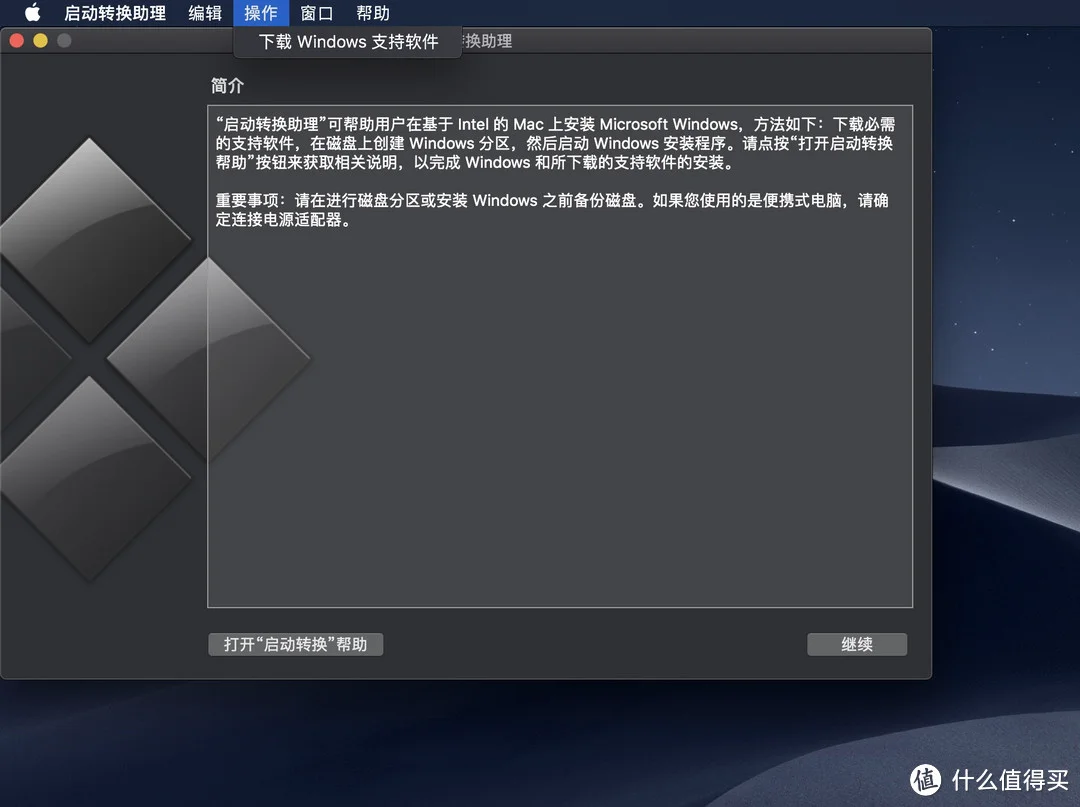1080x807 pixels.
Task: Click the 打开“启动转换”帮助 button
Action: tap(295, 644)
